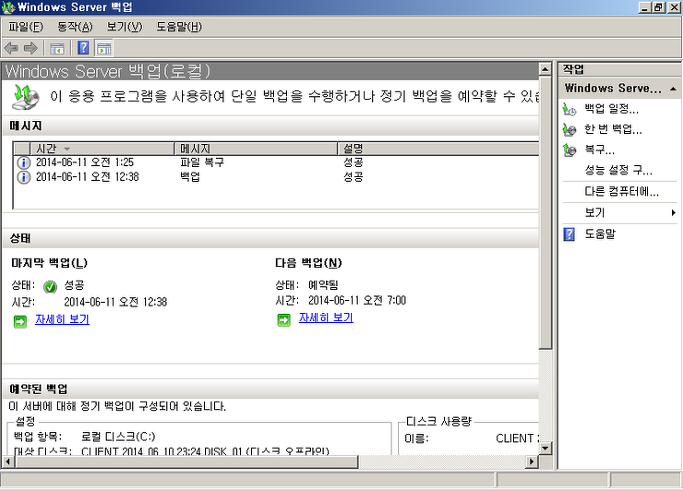This screenshot has width=683, height=491.
Task: Click 2014-06-11 오전 12:38 message time cell
Action: pos(87,177)
